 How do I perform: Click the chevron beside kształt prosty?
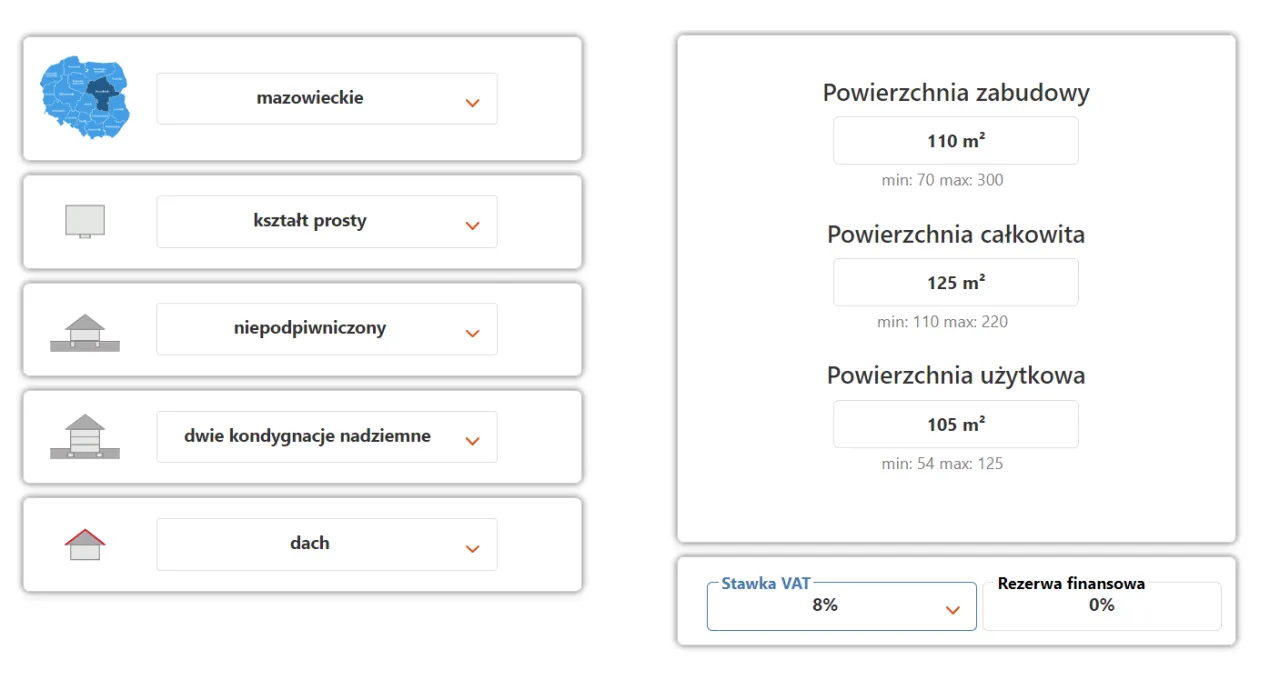(473, 226)
